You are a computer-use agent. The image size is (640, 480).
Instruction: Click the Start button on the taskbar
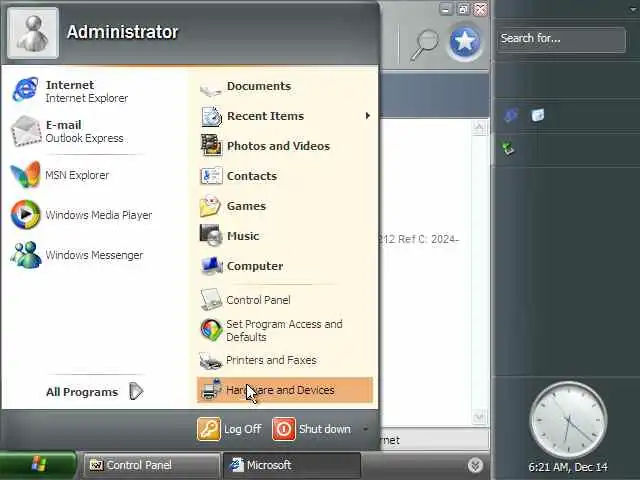(38, 464)
